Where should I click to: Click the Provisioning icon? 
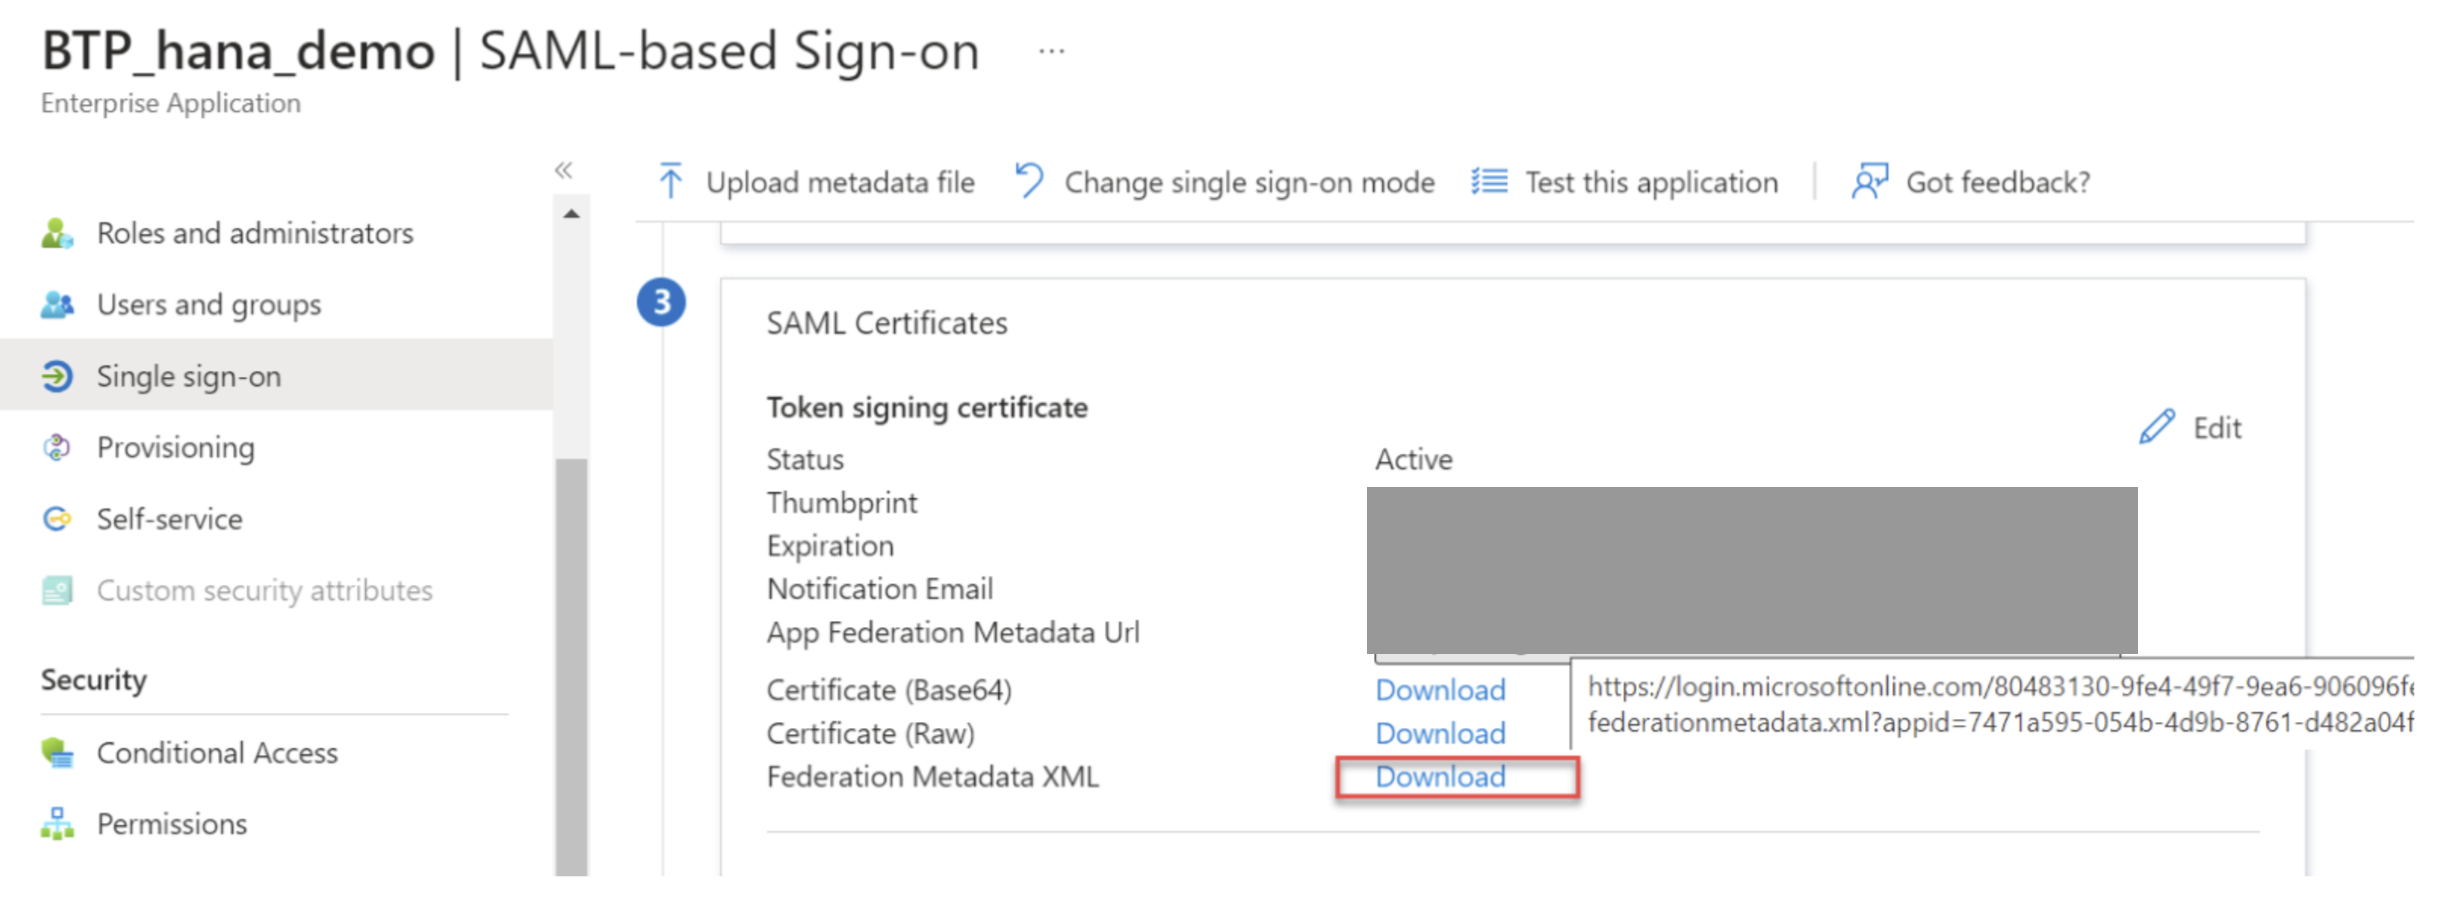pos(57,448)
